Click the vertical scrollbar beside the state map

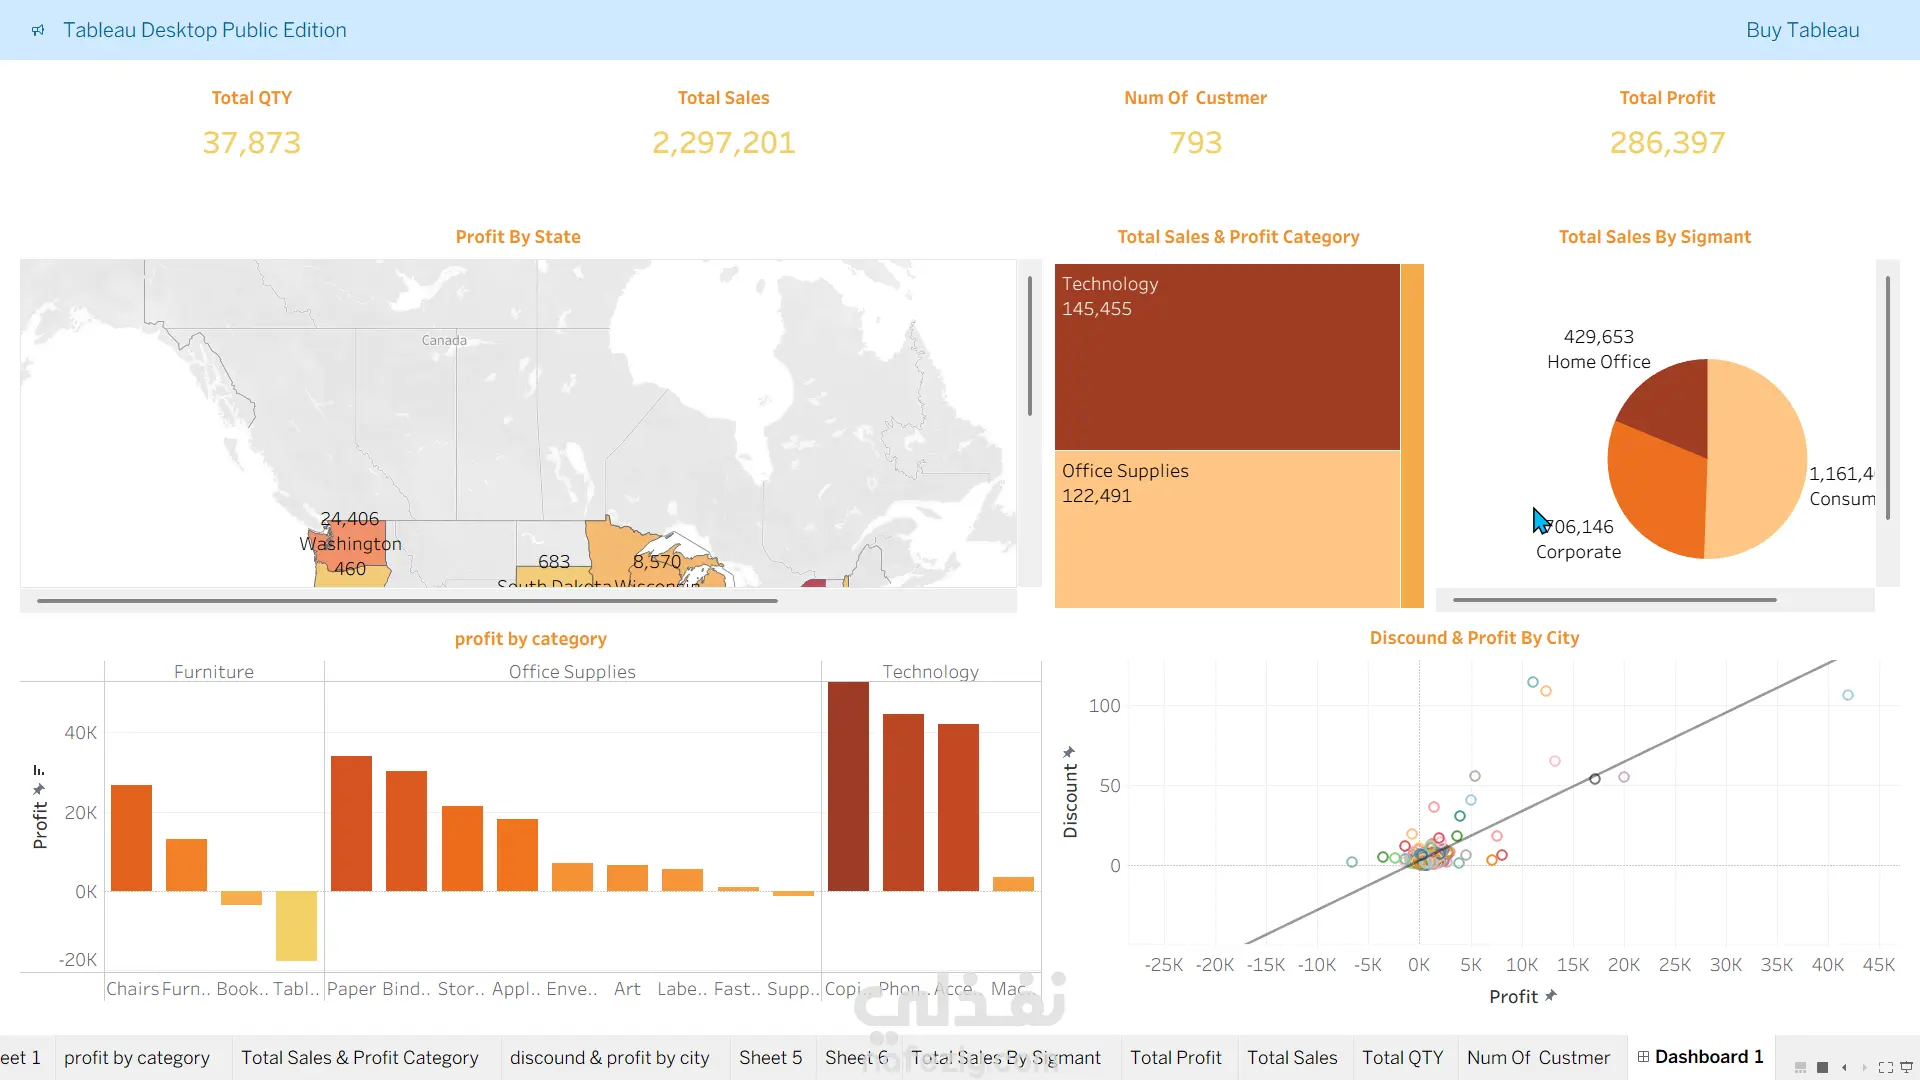(1029, 346)
